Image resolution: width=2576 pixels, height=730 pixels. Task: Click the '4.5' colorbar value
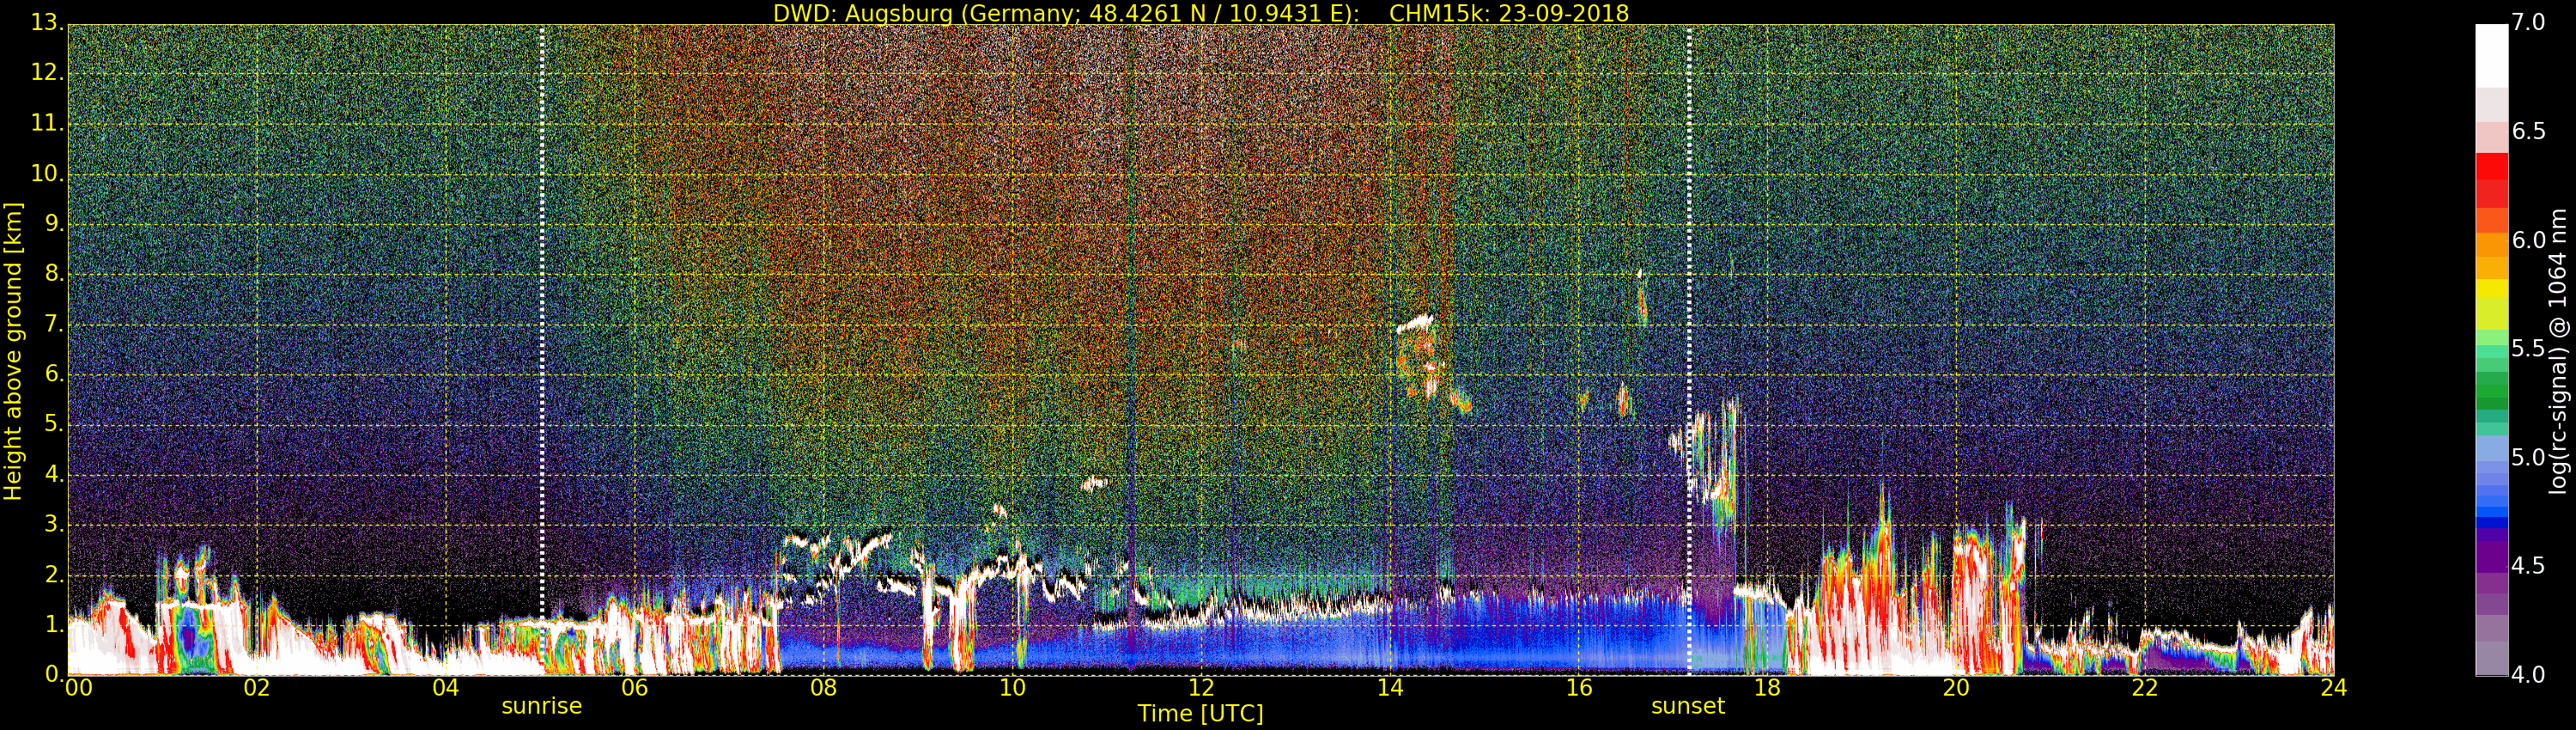tap(2528, 566)
